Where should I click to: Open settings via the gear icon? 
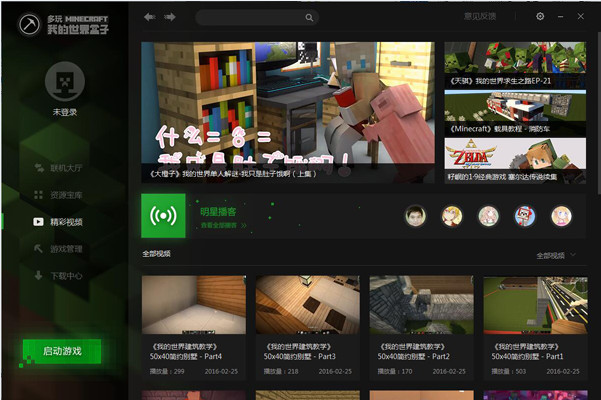point(540,16)
